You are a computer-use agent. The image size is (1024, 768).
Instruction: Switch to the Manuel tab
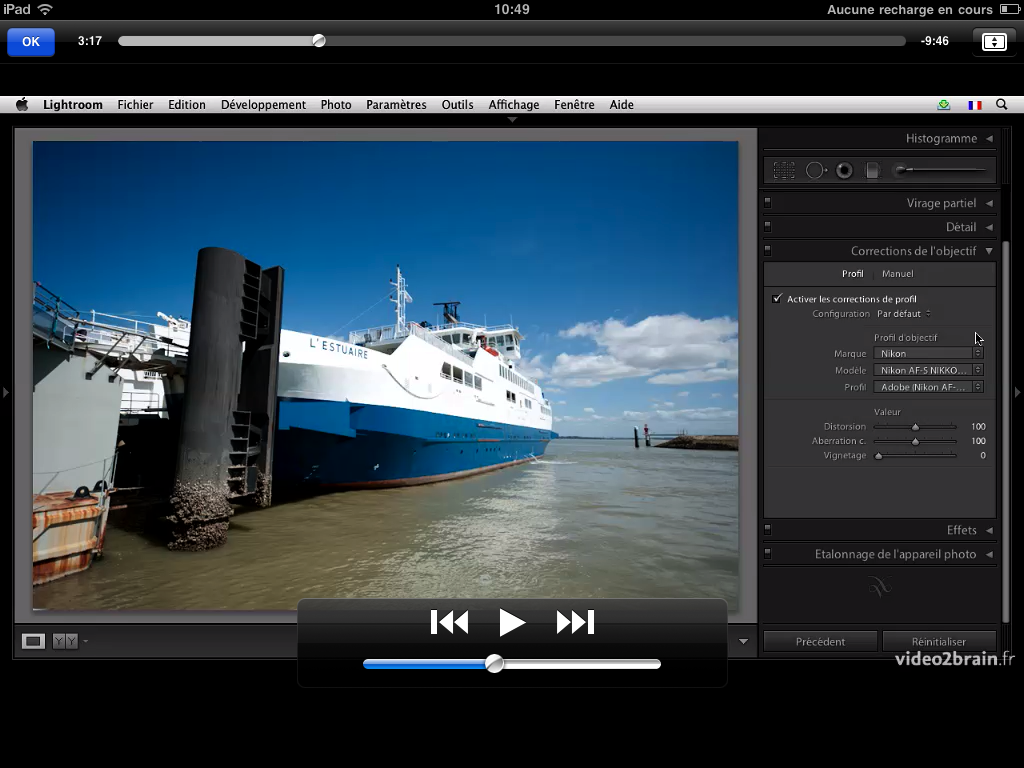click(x=897, y=274)
